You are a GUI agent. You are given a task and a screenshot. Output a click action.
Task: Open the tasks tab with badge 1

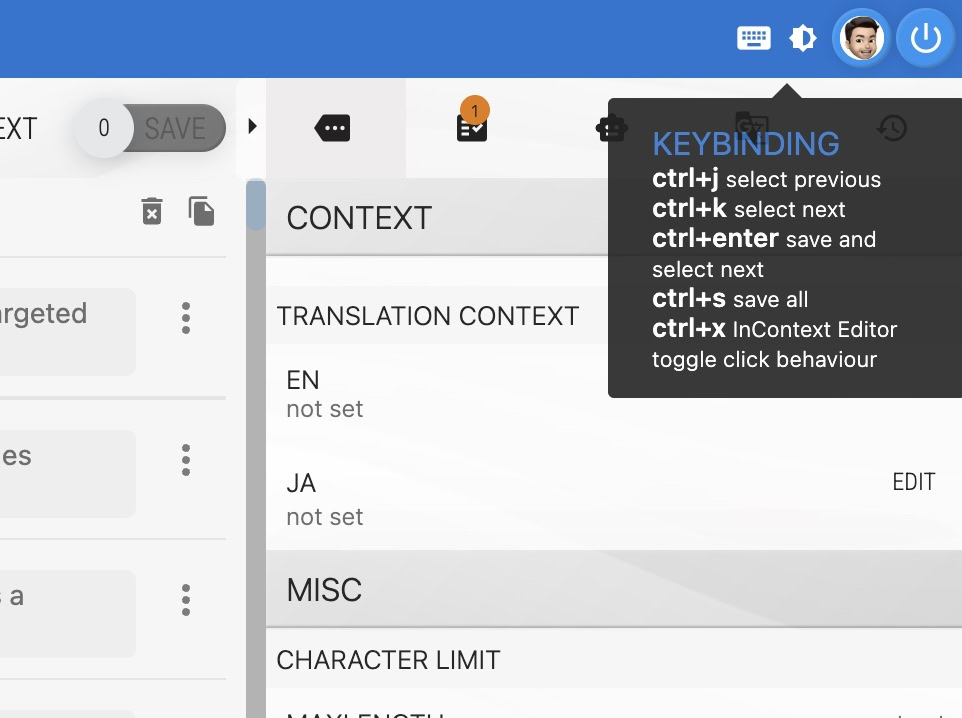coord(471,127)
